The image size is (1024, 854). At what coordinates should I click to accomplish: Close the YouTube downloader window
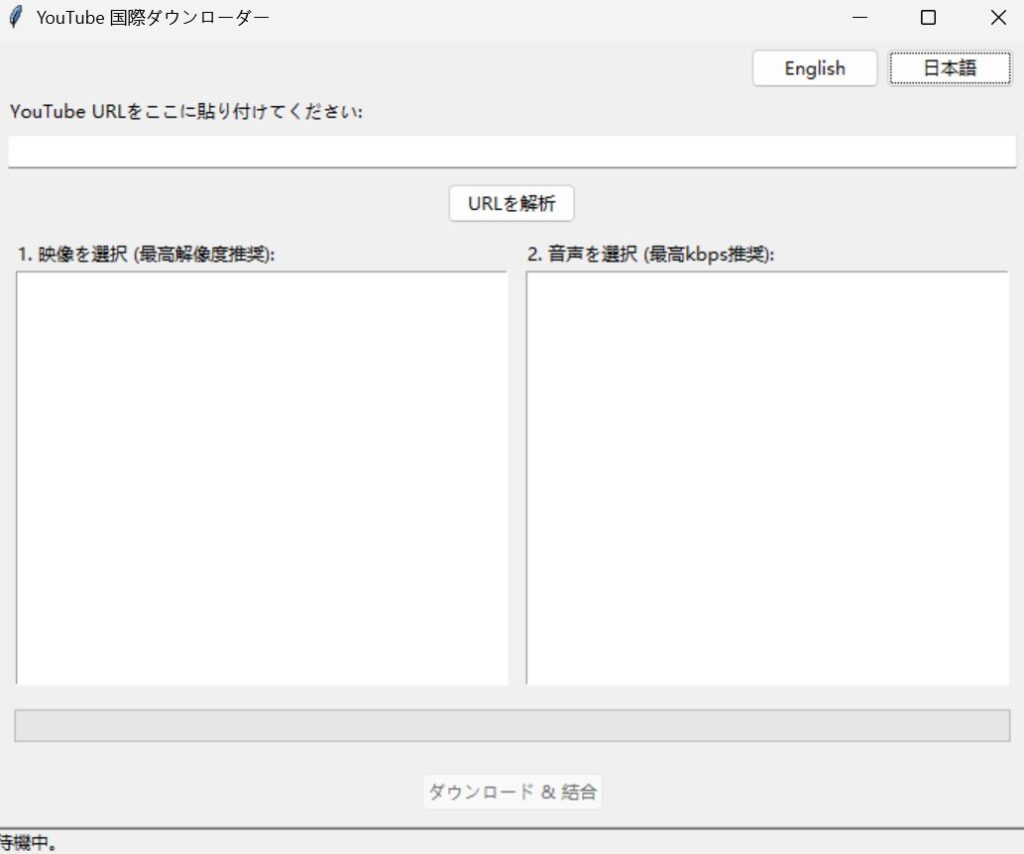(998, 18)
